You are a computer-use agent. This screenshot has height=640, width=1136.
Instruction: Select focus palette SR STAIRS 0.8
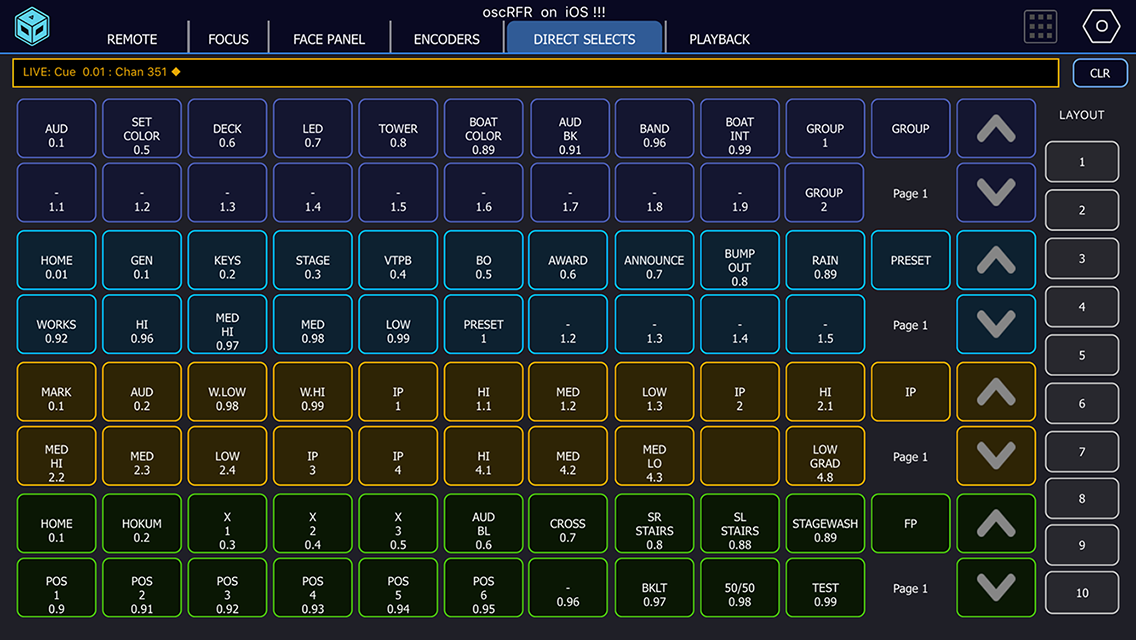(x=654, y=523)
